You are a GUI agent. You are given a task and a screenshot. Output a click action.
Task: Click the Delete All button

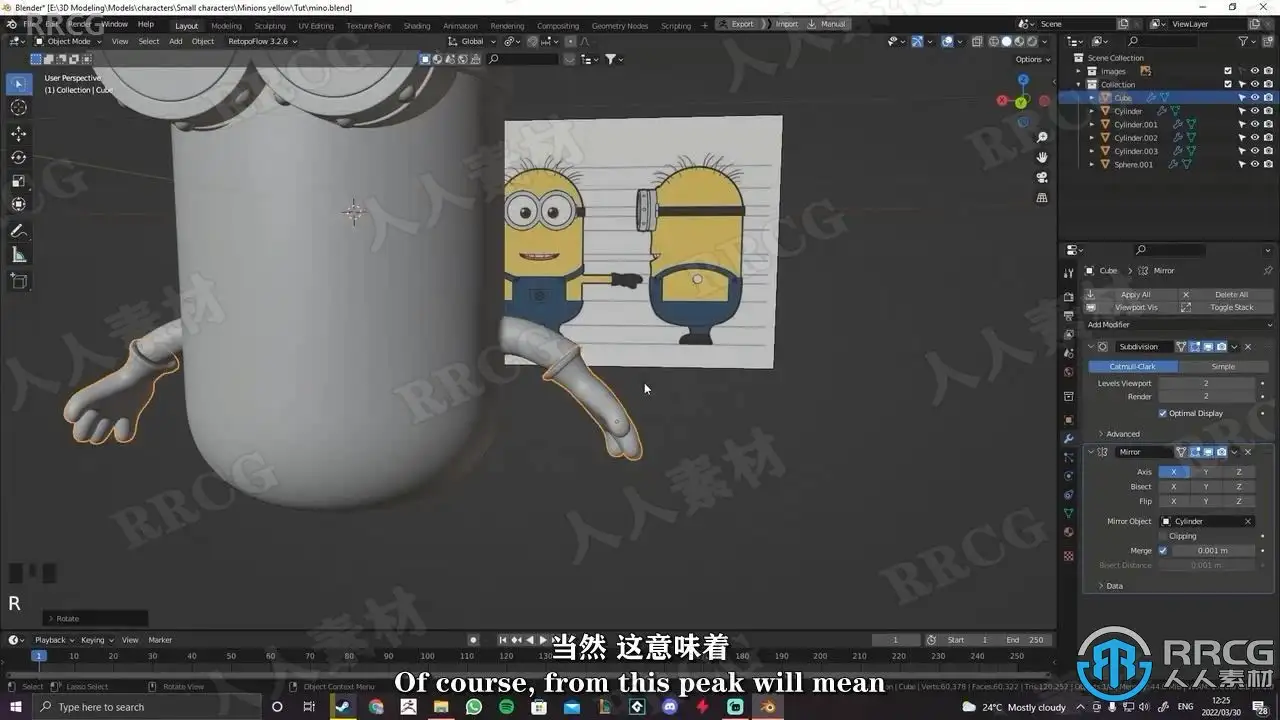1227,295
